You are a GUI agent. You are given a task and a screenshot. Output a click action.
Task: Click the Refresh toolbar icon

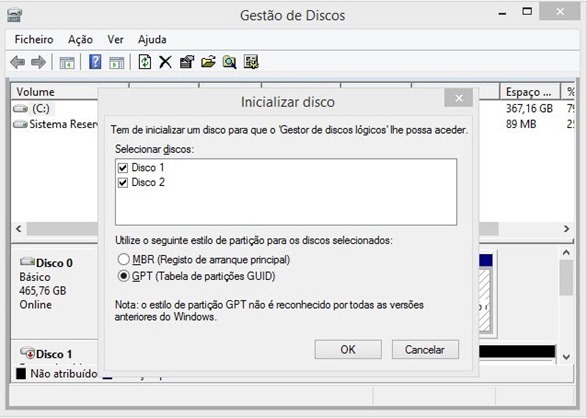pos(145,62)
